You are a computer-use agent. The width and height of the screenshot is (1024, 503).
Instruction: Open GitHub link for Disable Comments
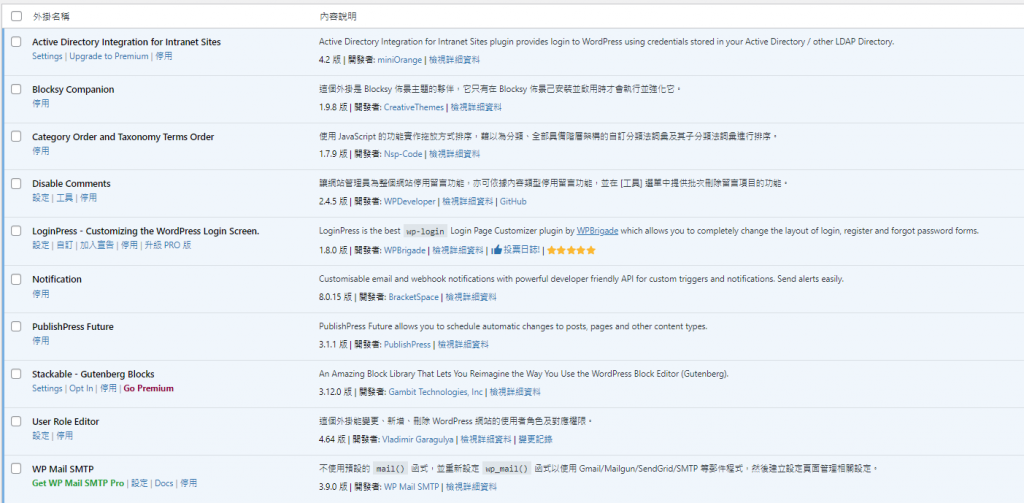pyautogui.click(x=513, y=202)
